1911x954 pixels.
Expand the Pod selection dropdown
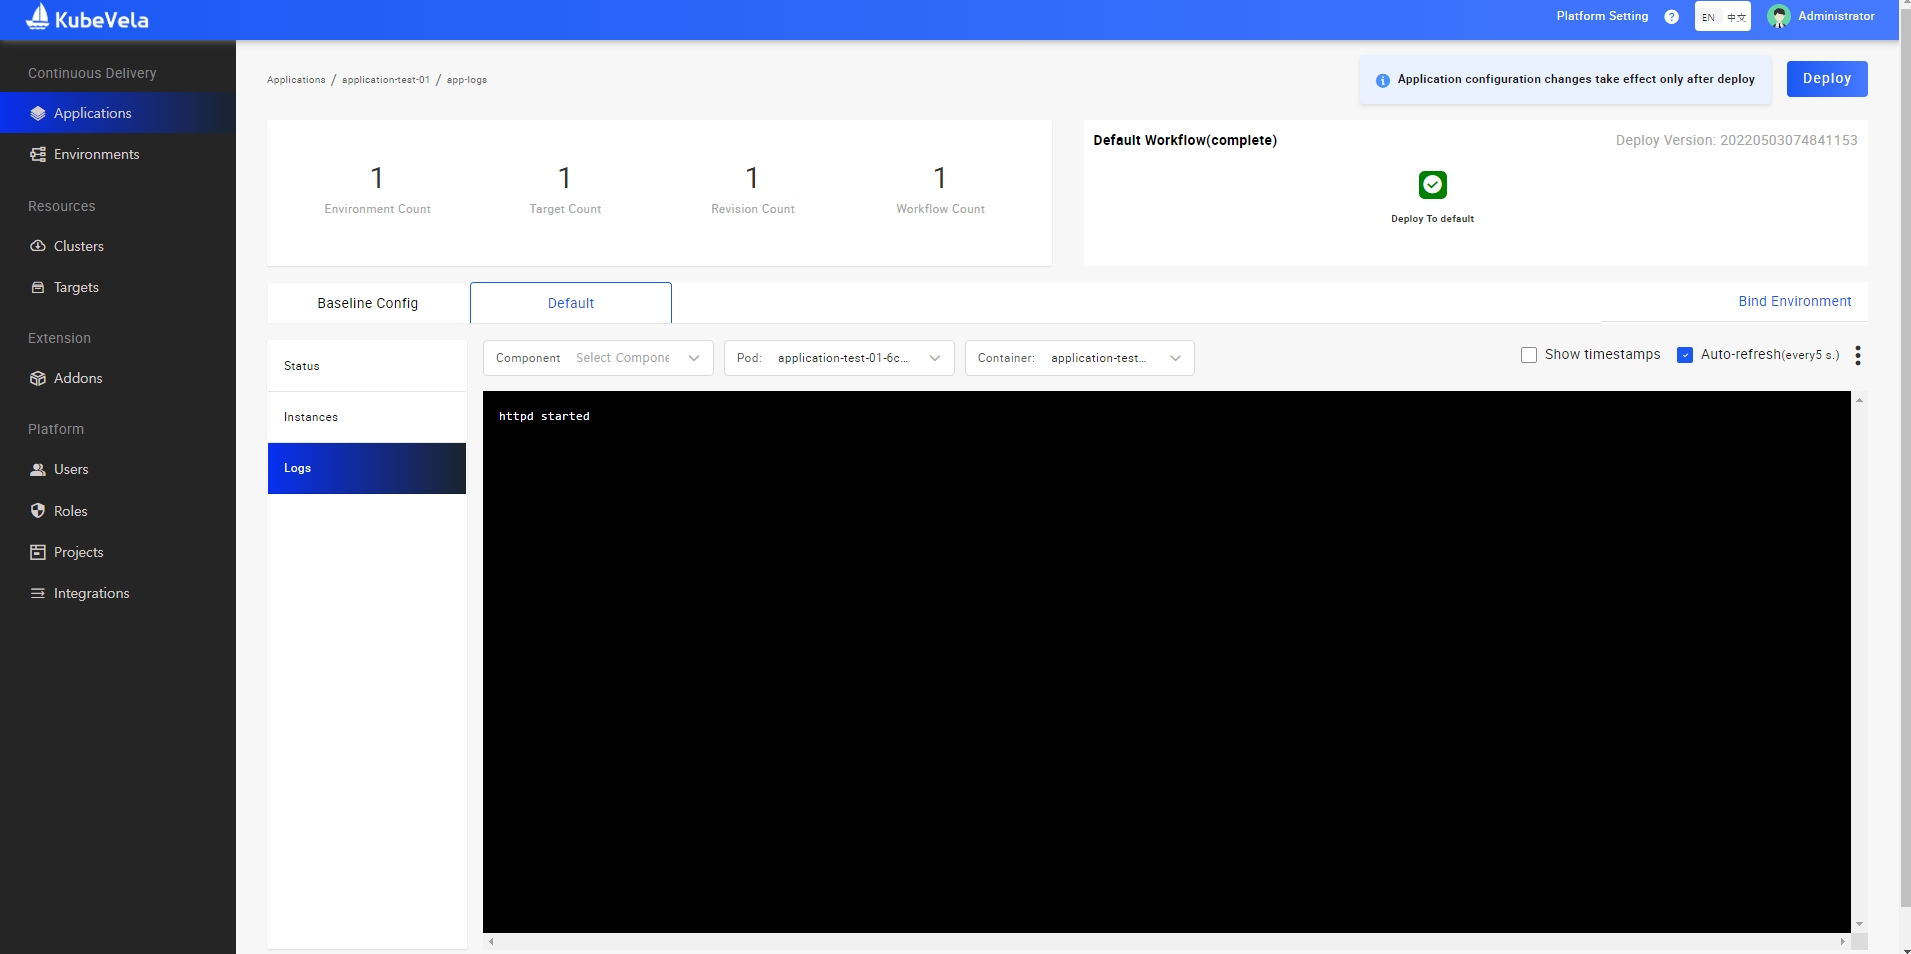(x=838, y=358)
